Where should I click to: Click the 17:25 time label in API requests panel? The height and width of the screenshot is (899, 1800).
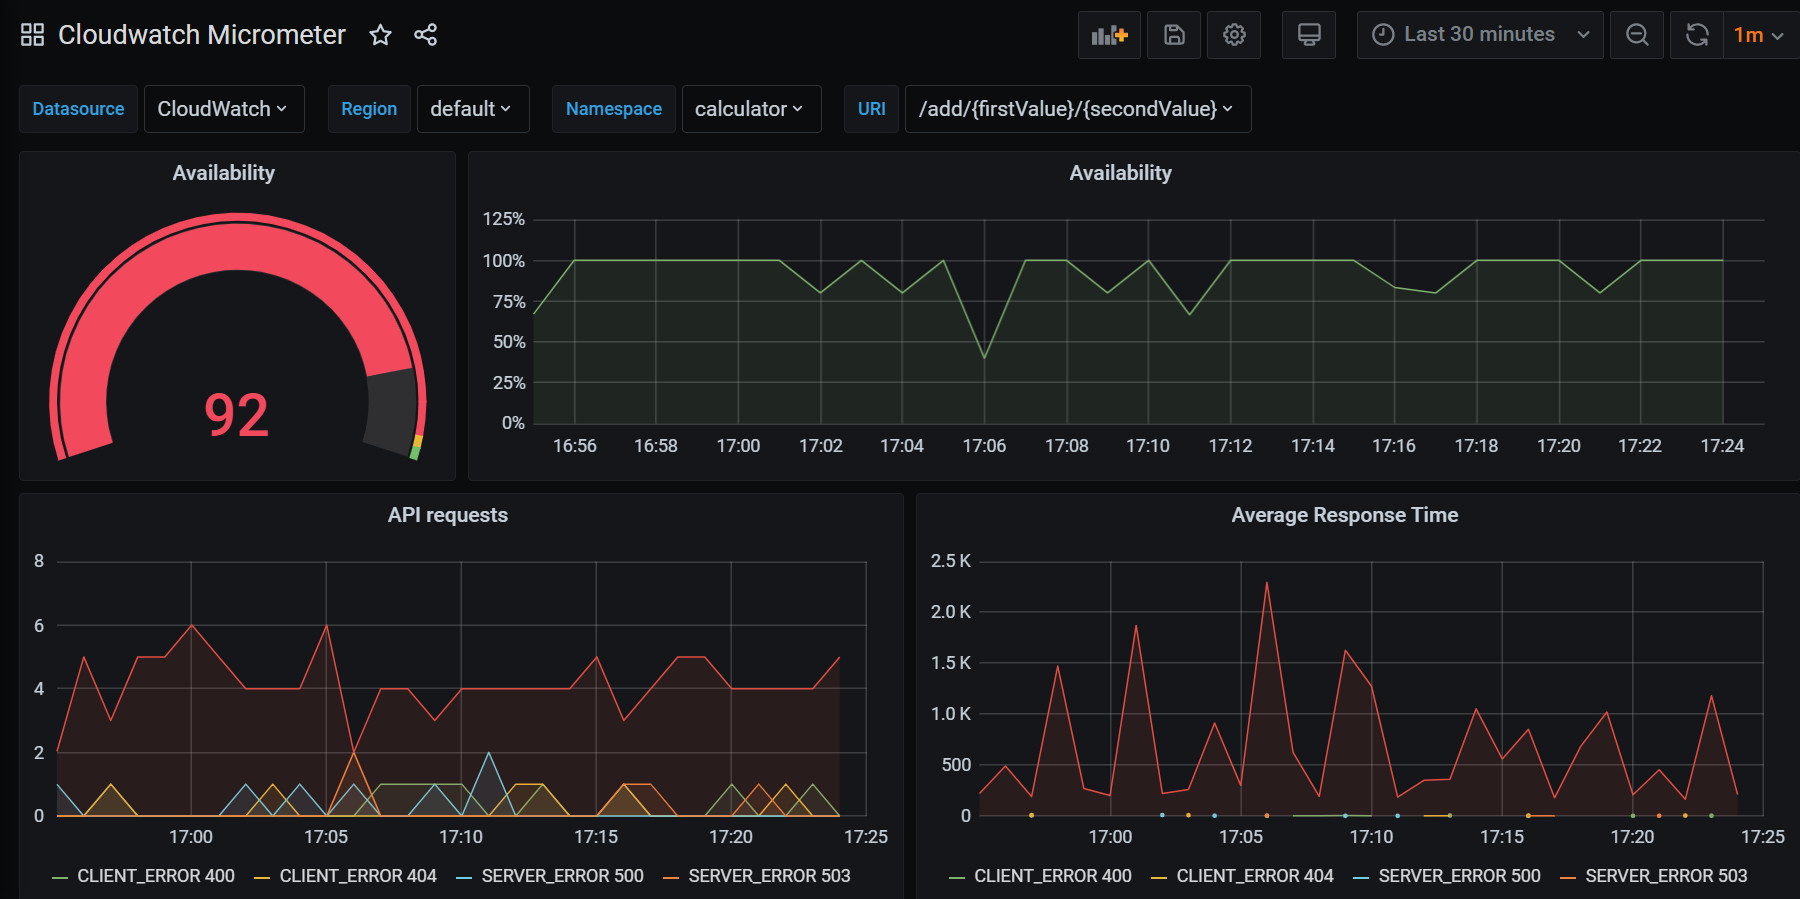point(866,837)
